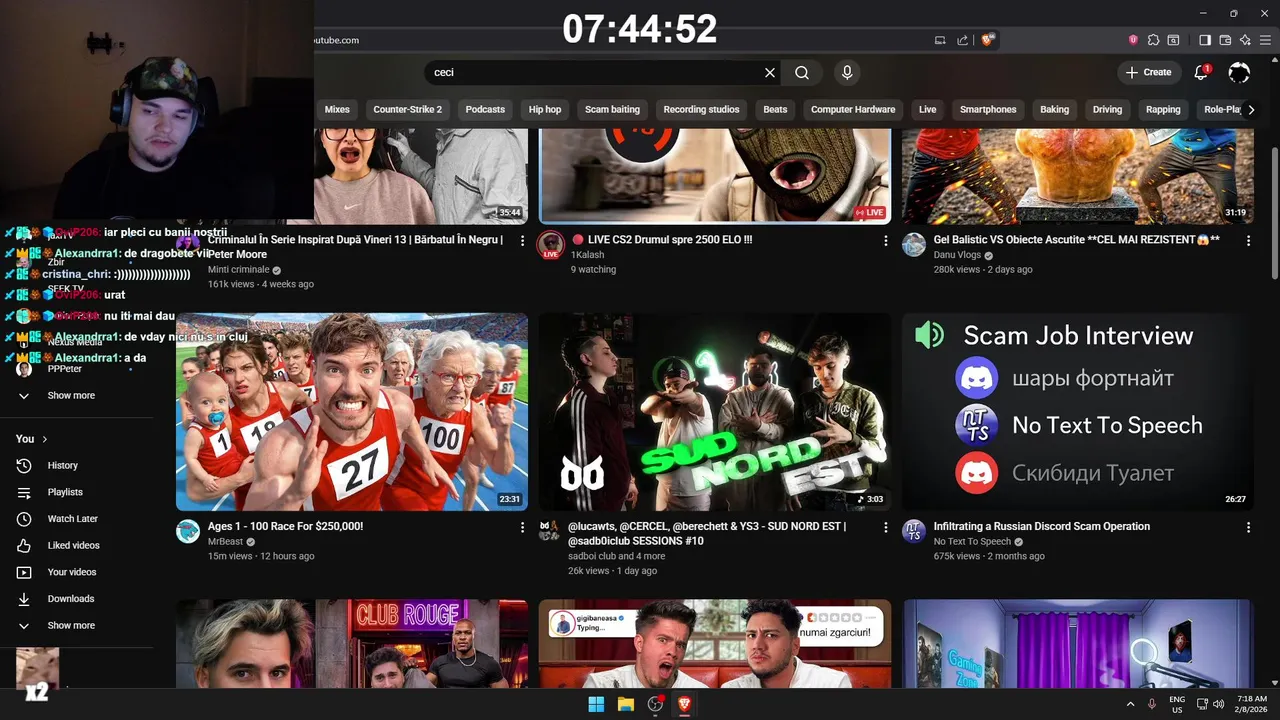Viewport: 1280px width, 720px height.
Task: Open the SUD NORD EST video thumbnail
Action: [715, 412]
